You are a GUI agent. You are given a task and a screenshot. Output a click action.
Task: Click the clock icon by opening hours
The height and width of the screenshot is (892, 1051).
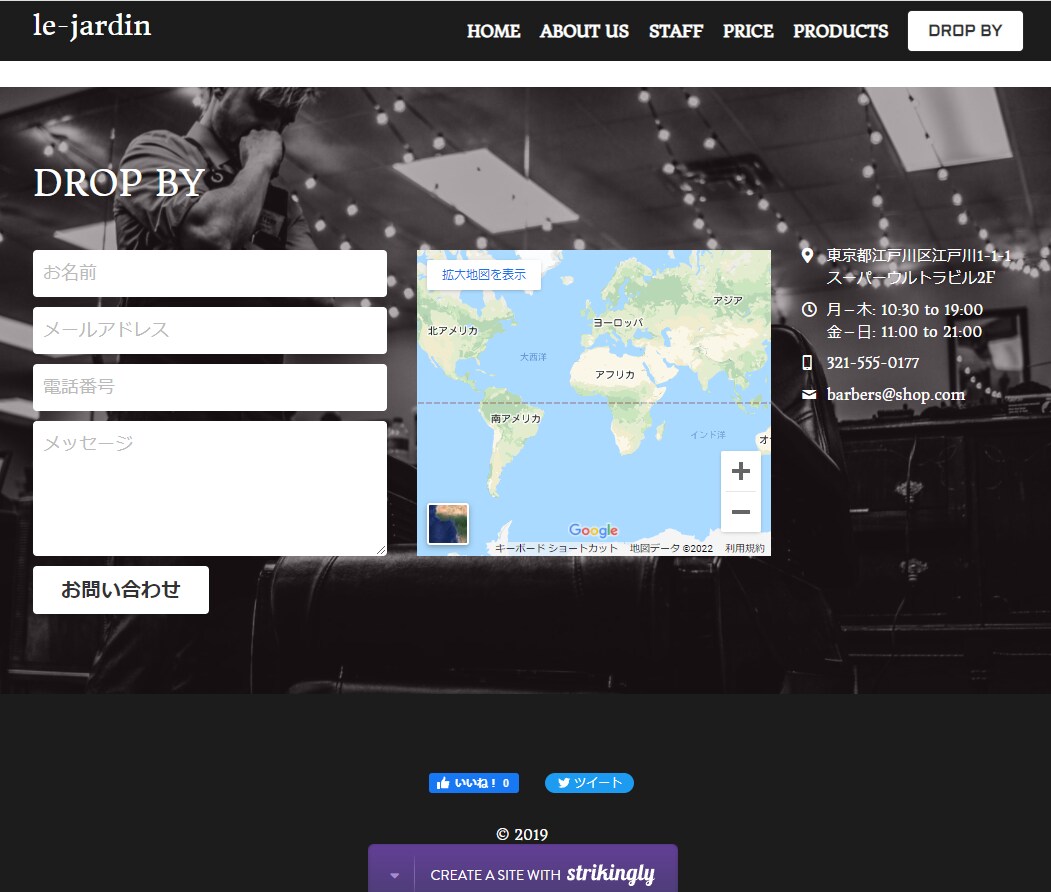(x=809, y=310)
